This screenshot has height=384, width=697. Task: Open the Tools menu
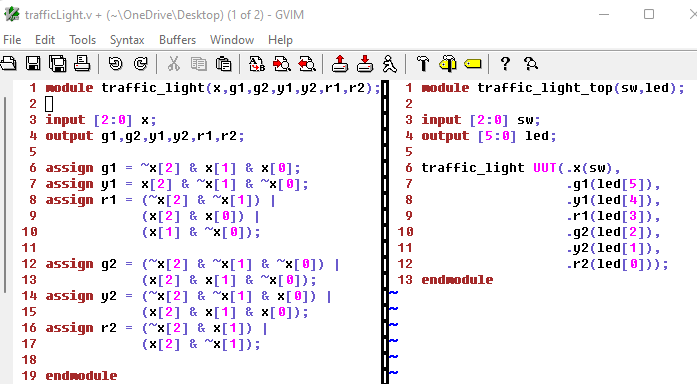pos(82,40)
